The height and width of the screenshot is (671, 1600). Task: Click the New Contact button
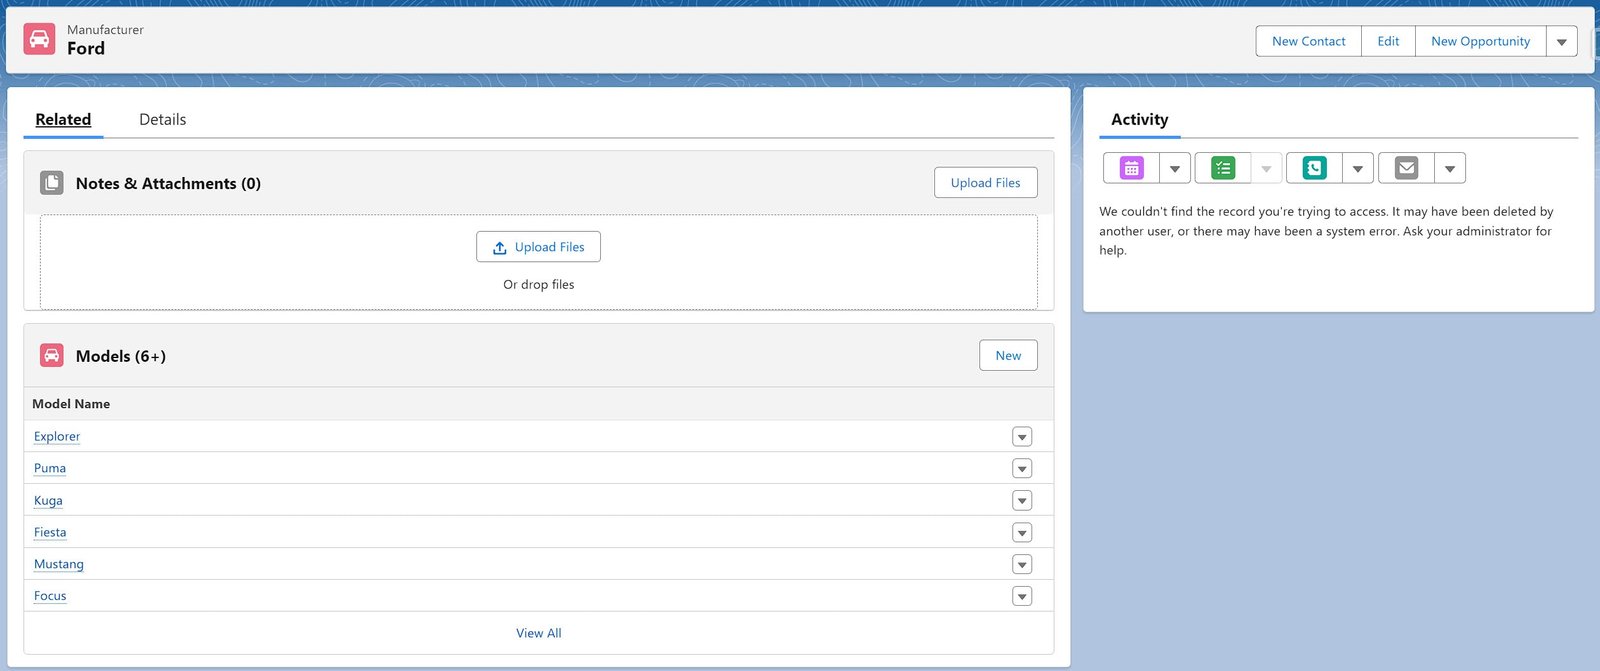[x=1308, y=41]
